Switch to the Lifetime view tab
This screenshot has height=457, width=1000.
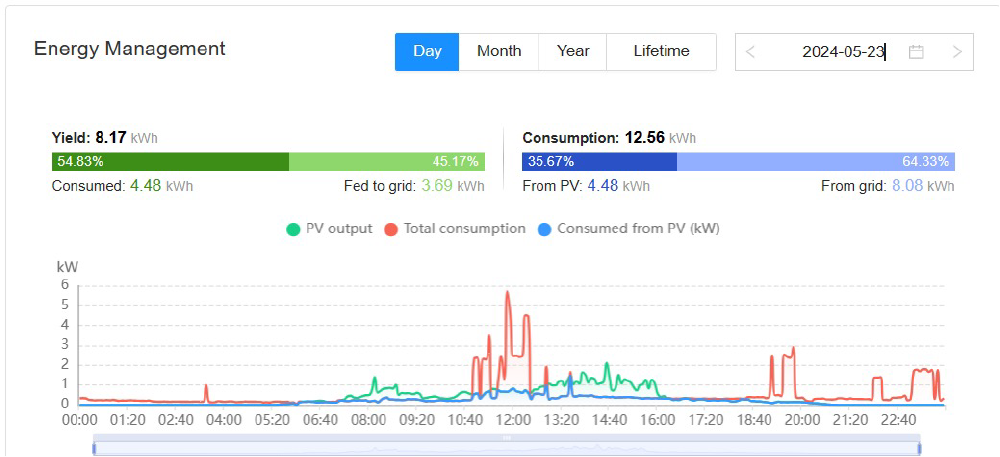[x=661, y=51]
